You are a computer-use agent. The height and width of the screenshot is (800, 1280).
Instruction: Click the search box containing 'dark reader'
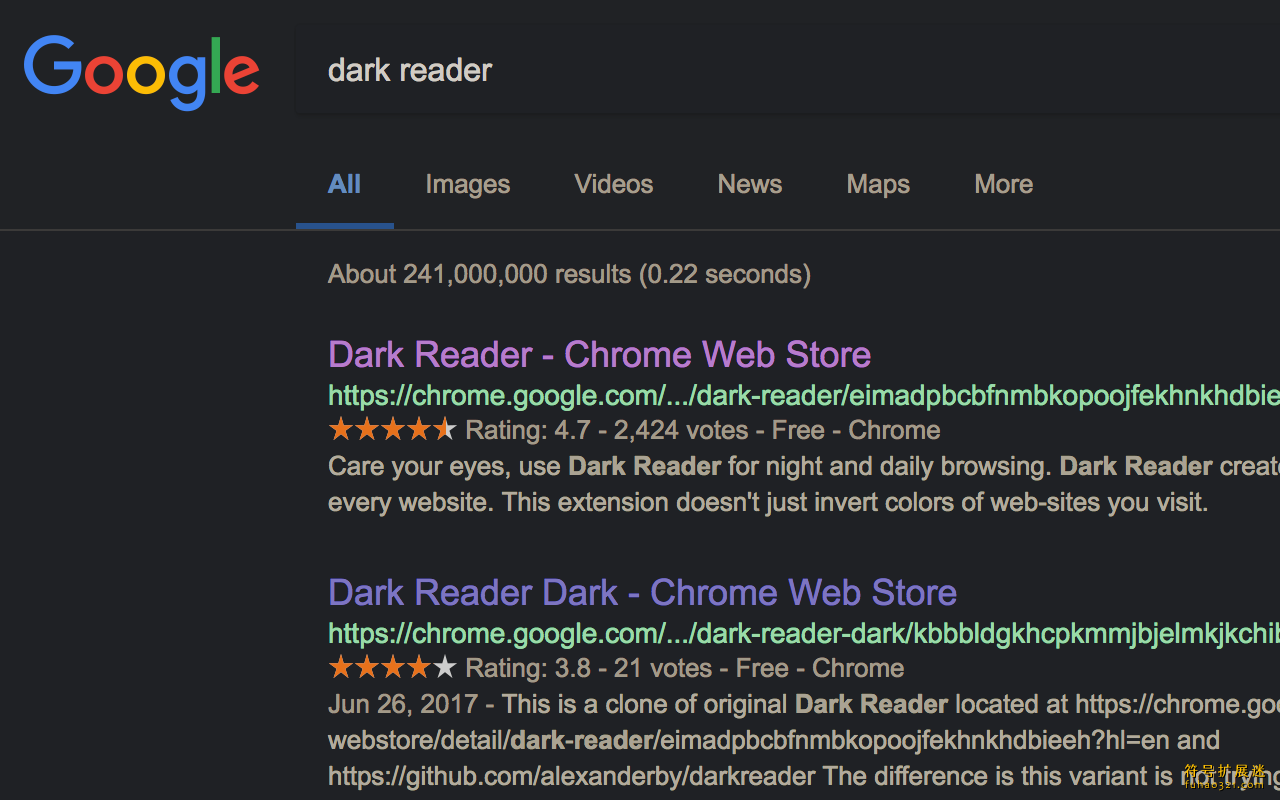788,71
